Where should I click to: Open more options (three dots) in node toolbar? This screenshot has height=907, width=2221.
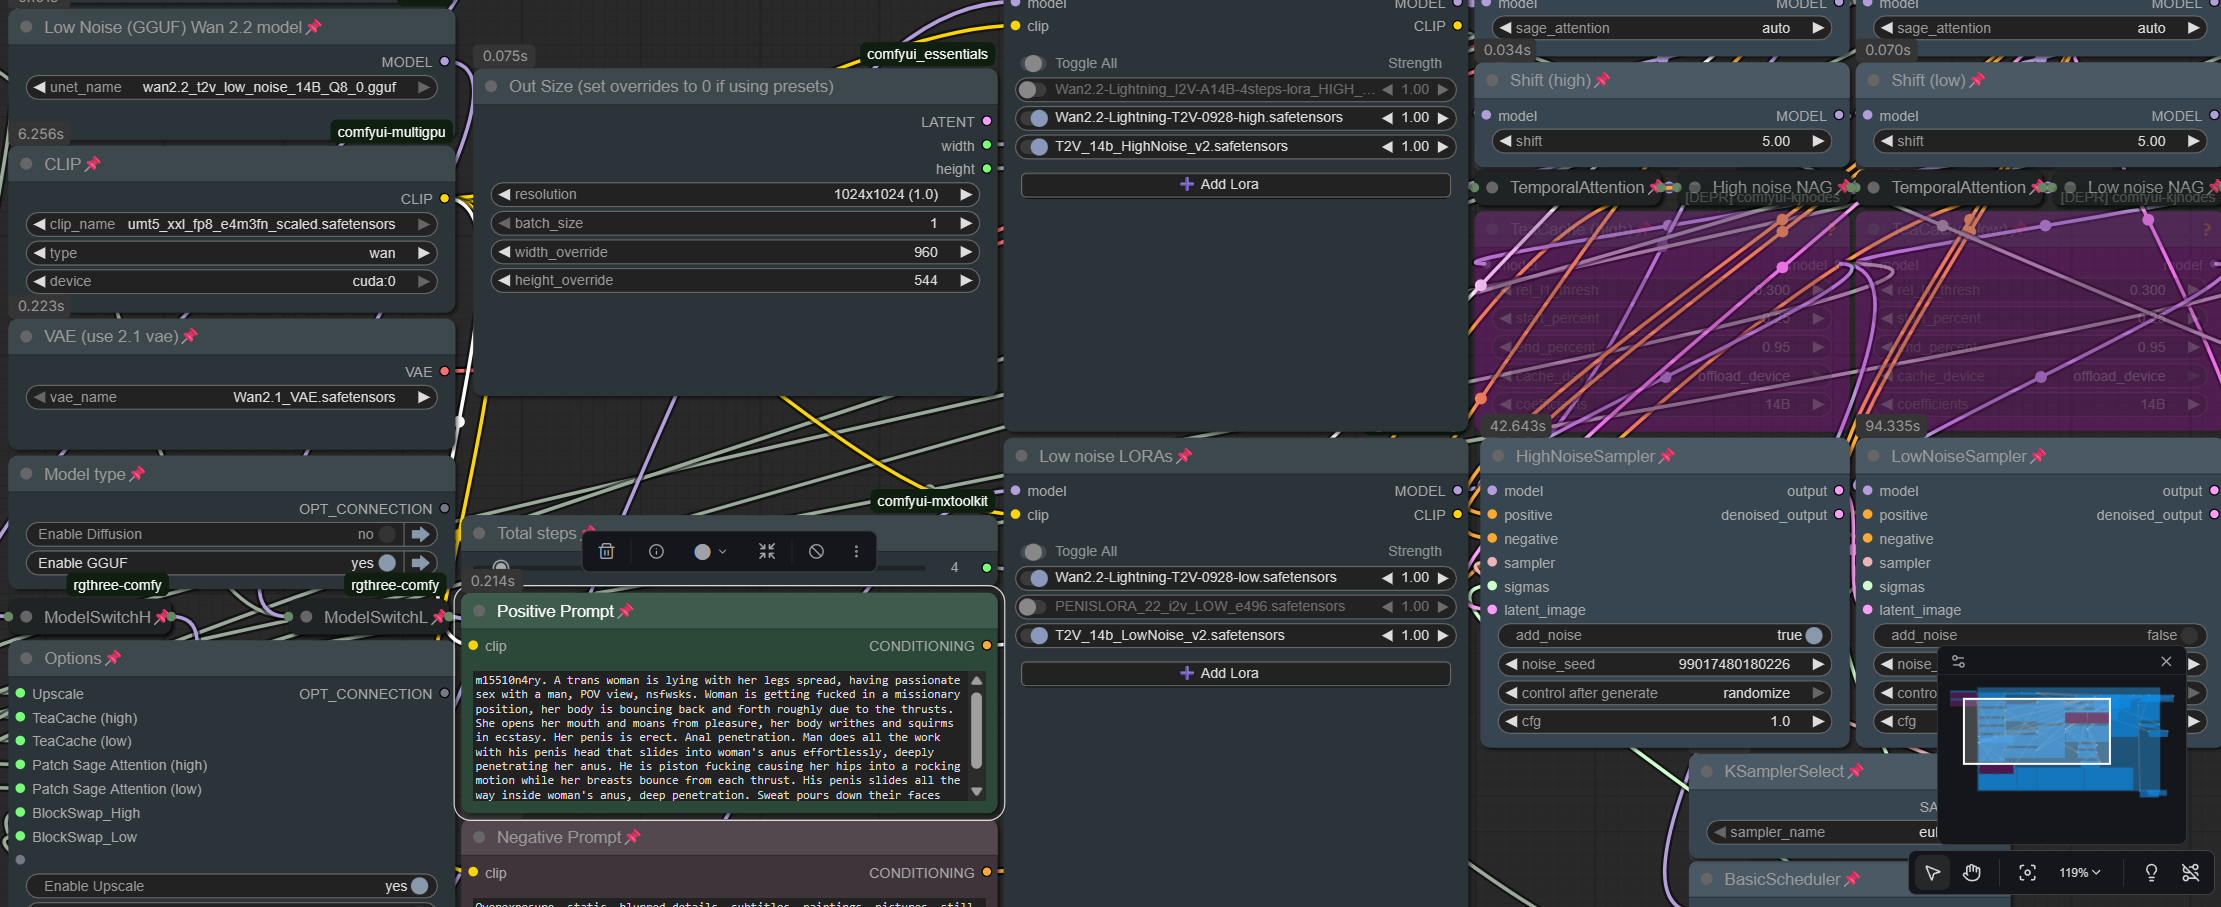pyautogui.click(x=856, y=551)
